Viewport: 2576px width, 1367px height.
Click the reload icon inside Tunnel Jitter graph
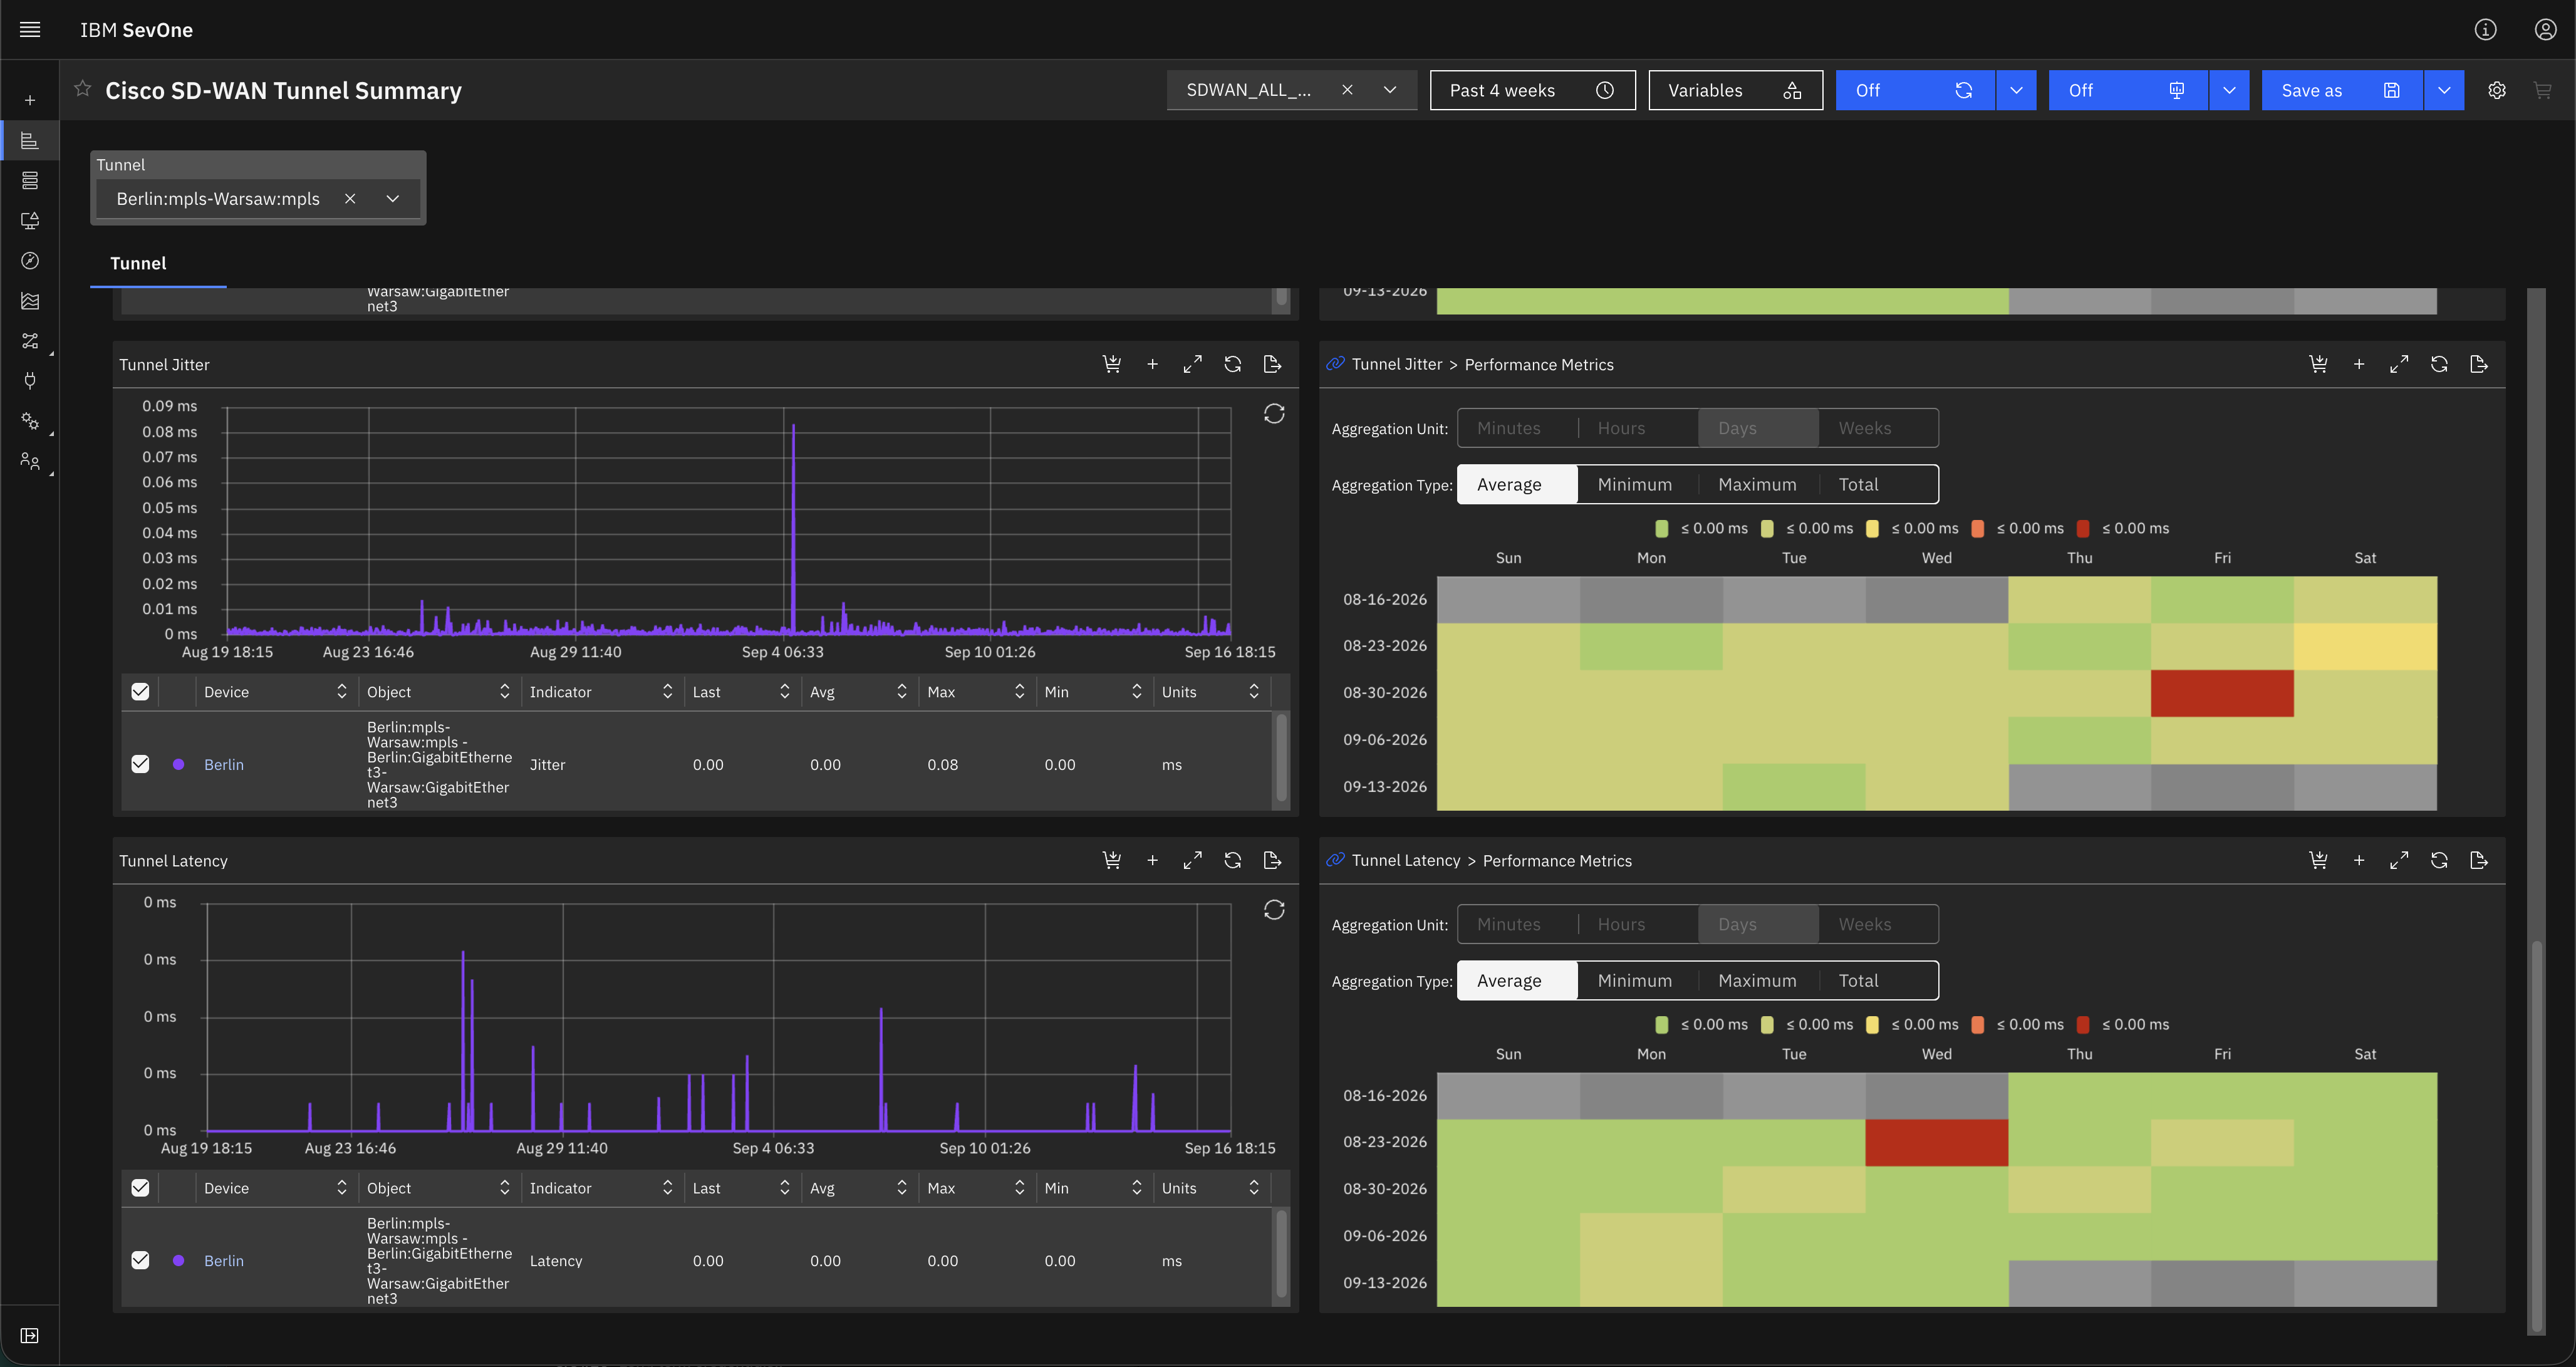(1273, 413)
